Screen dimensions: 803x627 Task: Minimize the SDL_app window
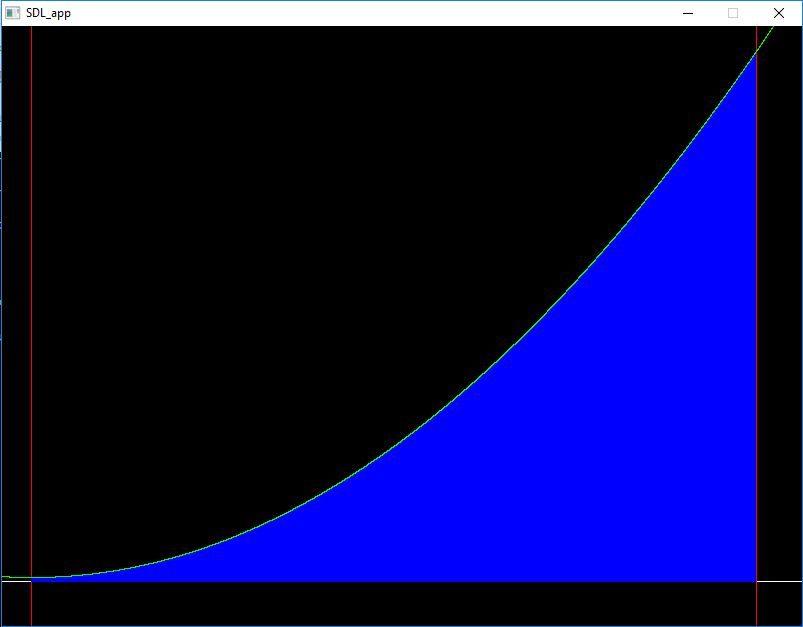688,13
